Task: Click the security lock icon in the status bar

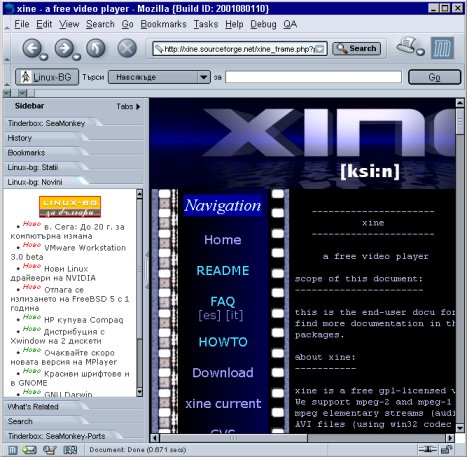Action: pos(447,450)
